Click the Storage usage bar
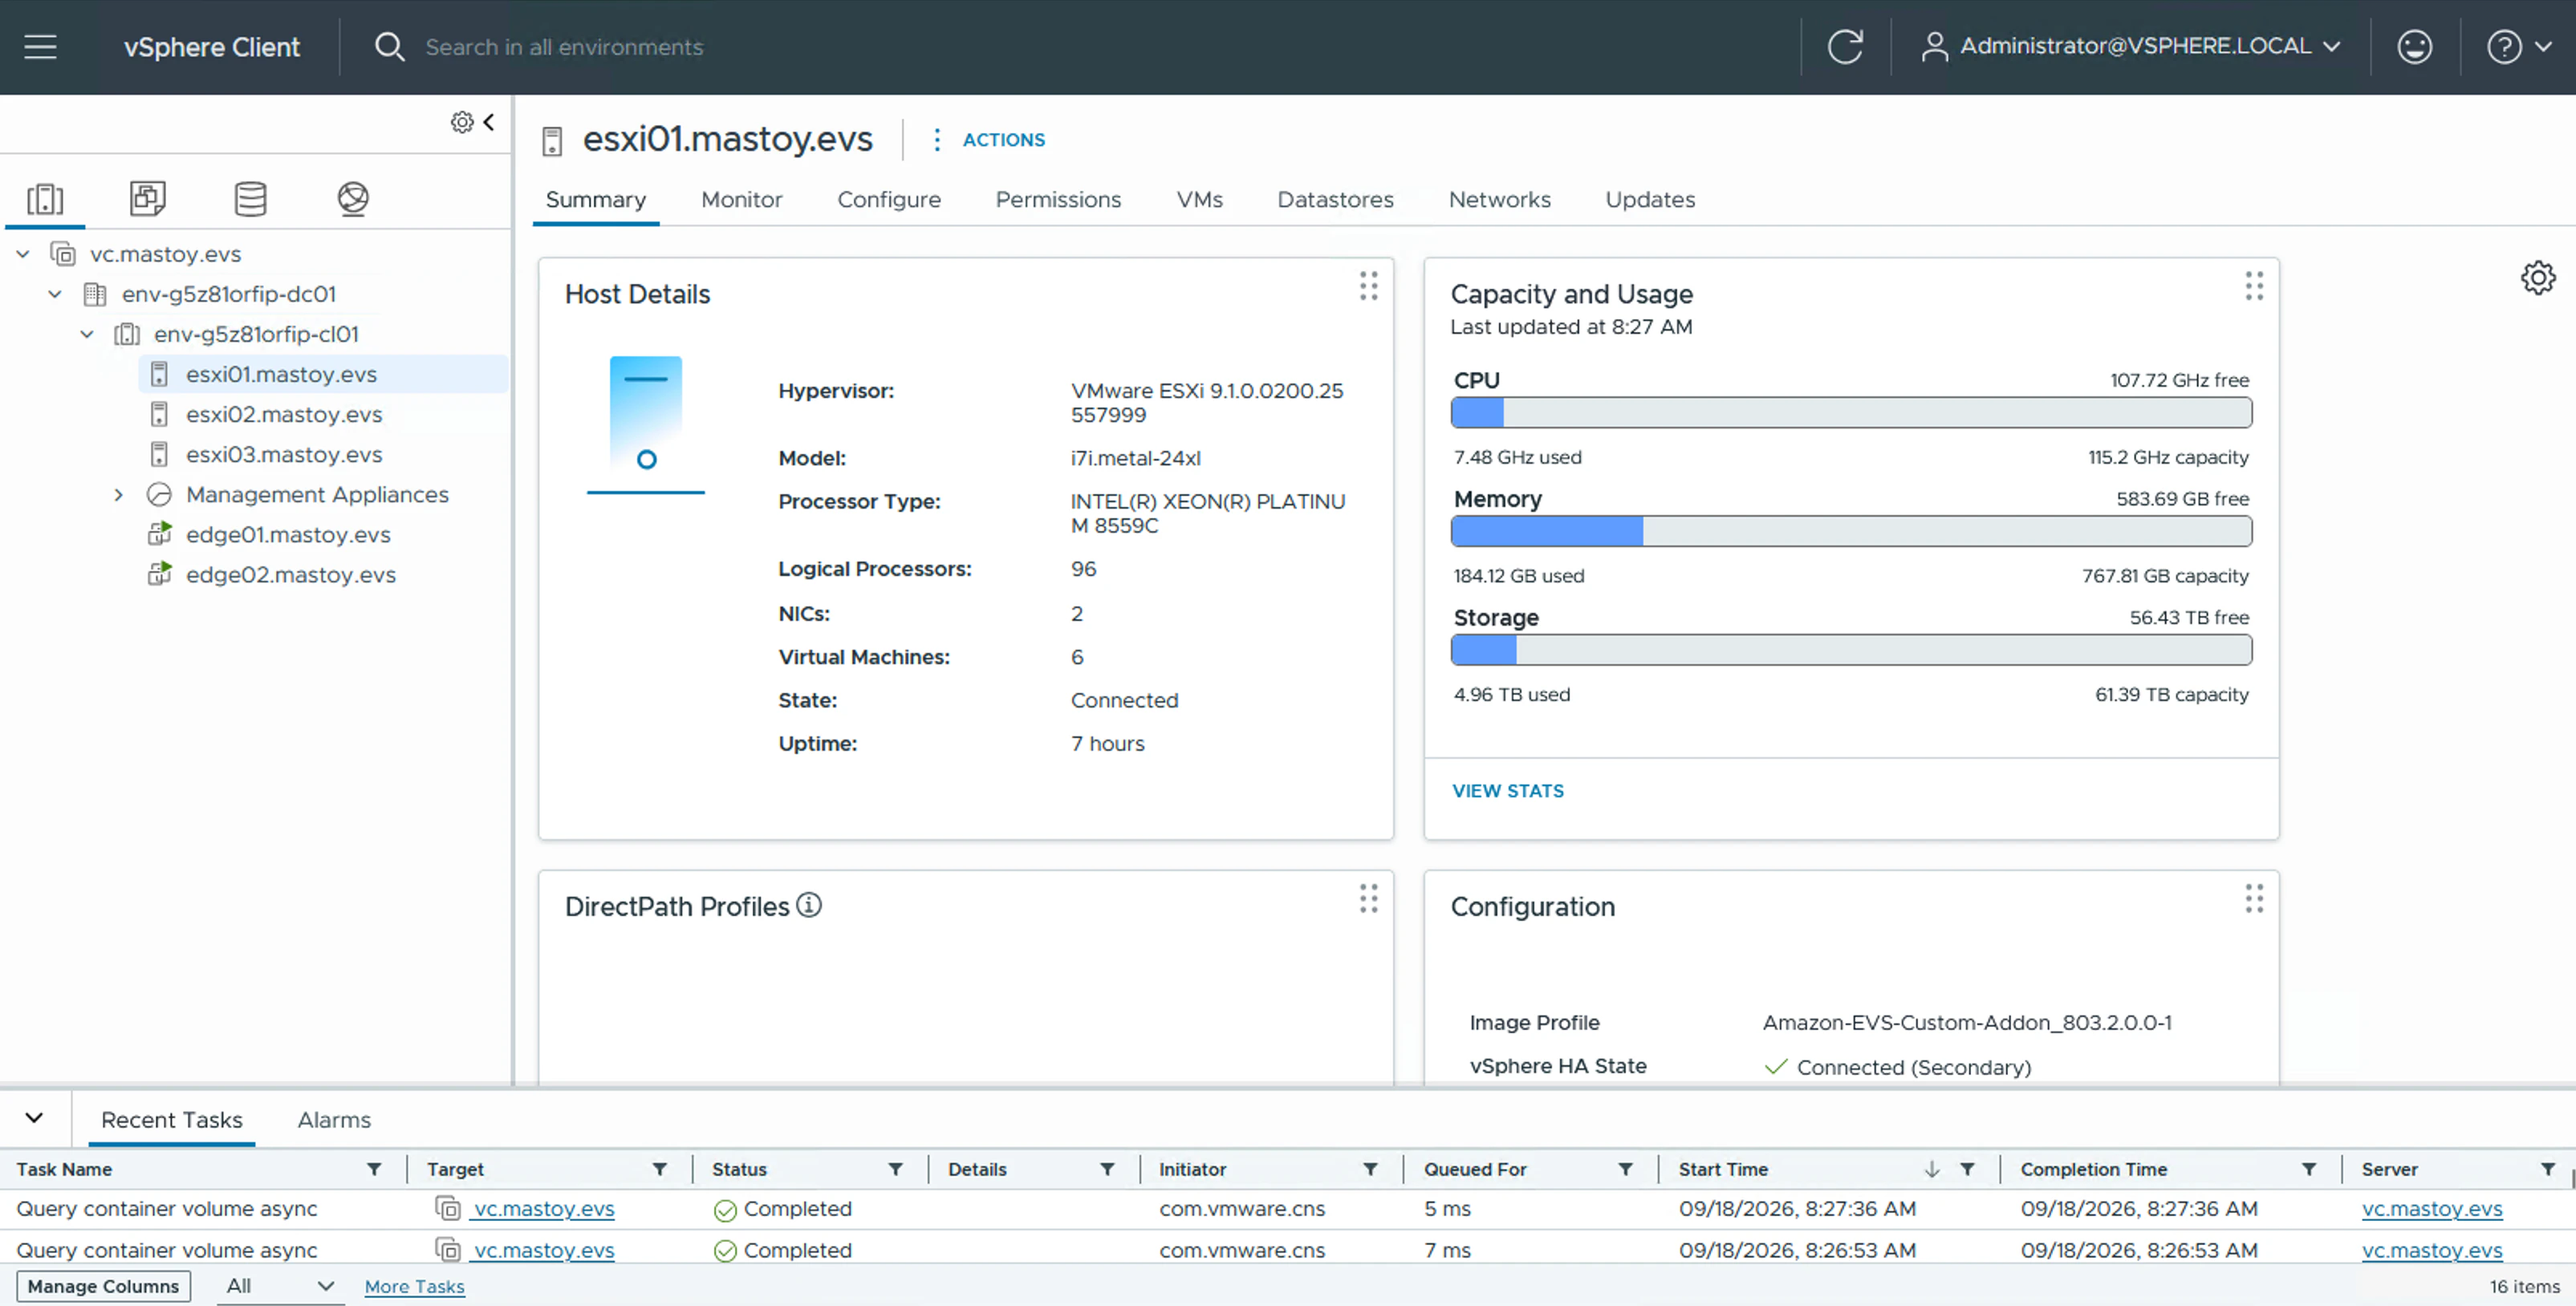The image size is (2576, 1306). [x=1851, y=650]
